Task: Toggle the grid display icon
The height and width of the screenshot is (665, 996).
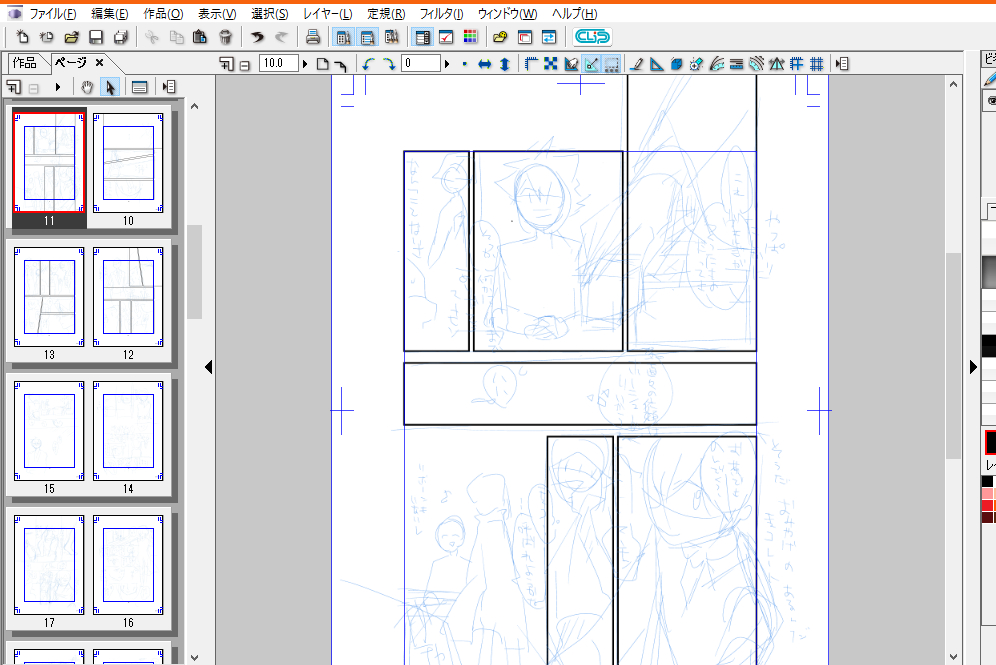Action: tap(817, 64)
